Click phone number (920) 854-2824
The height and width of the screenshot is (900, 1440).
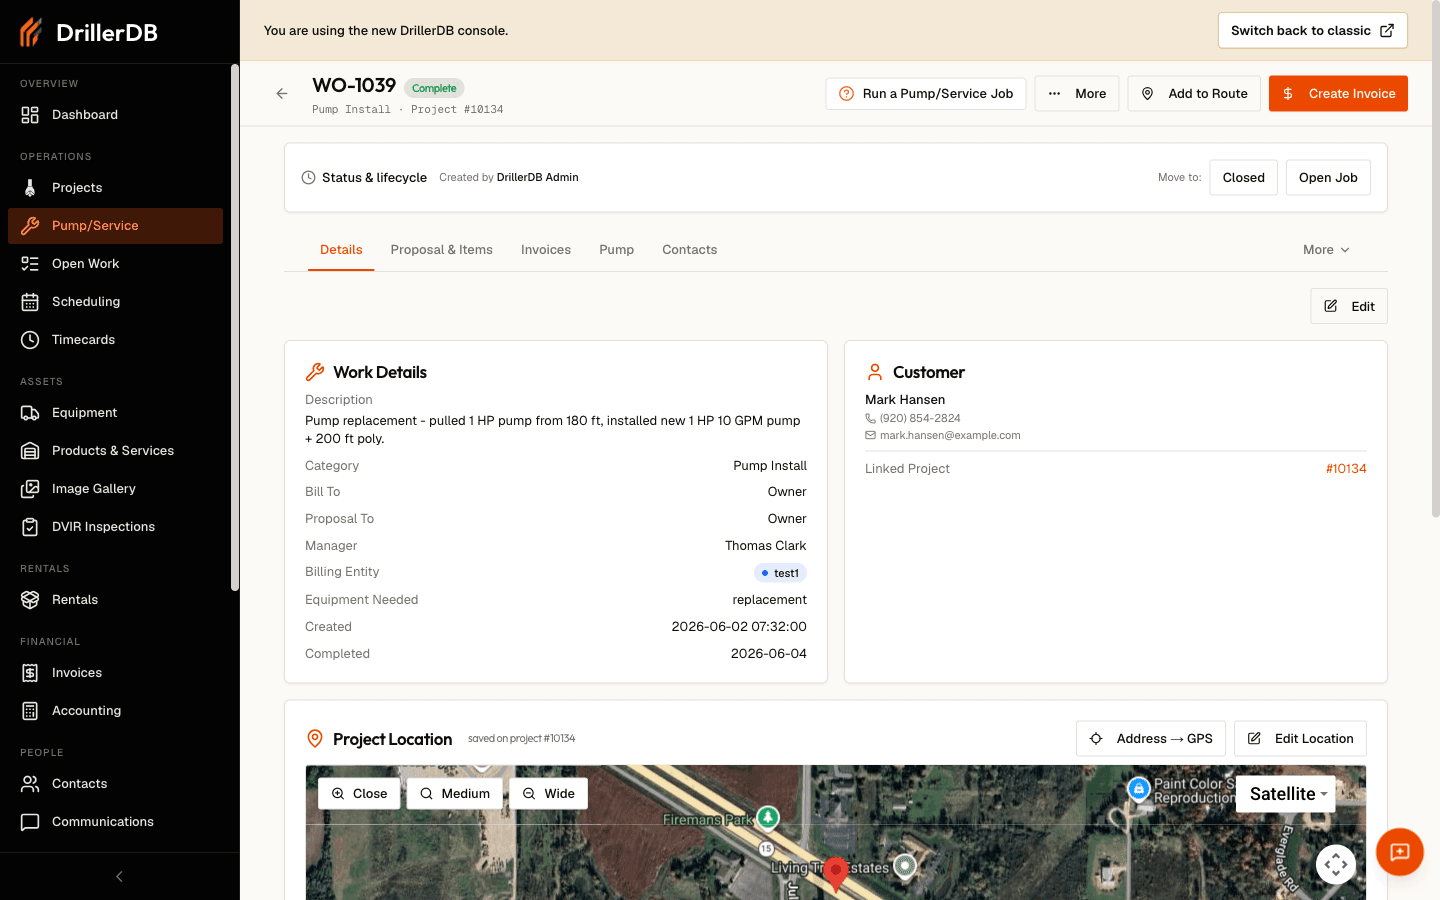point(920,419)
